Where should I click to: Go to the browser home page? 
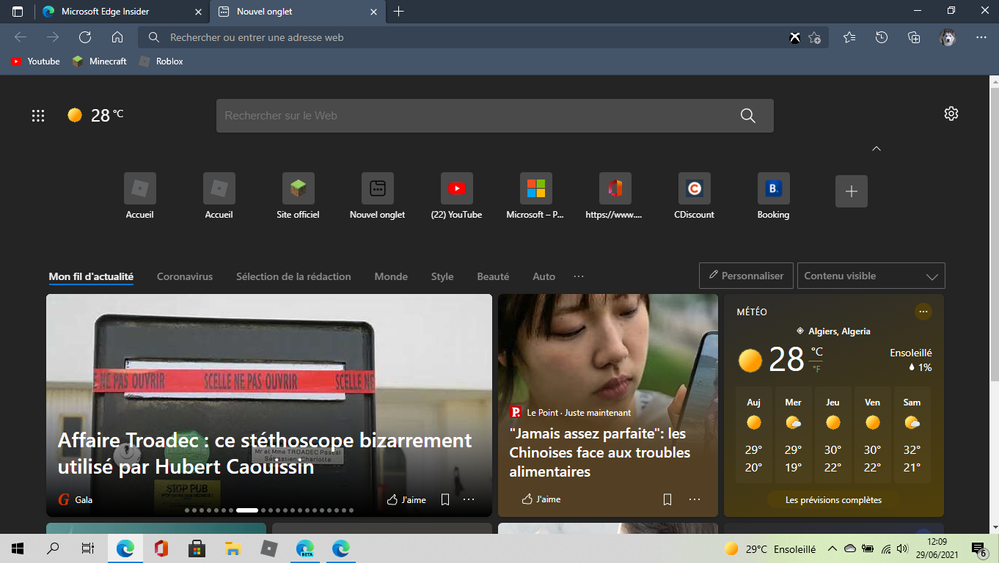[x=117, y=37]
